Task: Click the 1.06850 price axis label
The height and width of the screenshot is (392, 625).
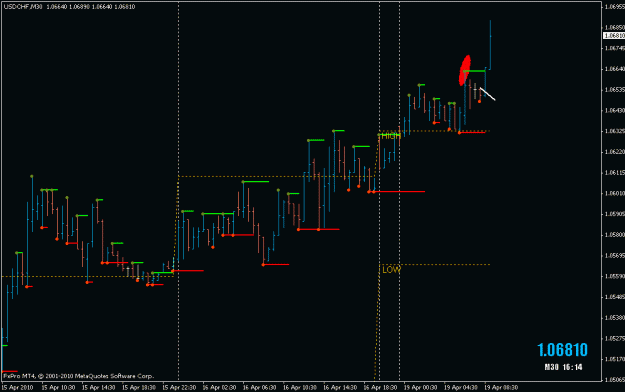Action: click(615, 28)
